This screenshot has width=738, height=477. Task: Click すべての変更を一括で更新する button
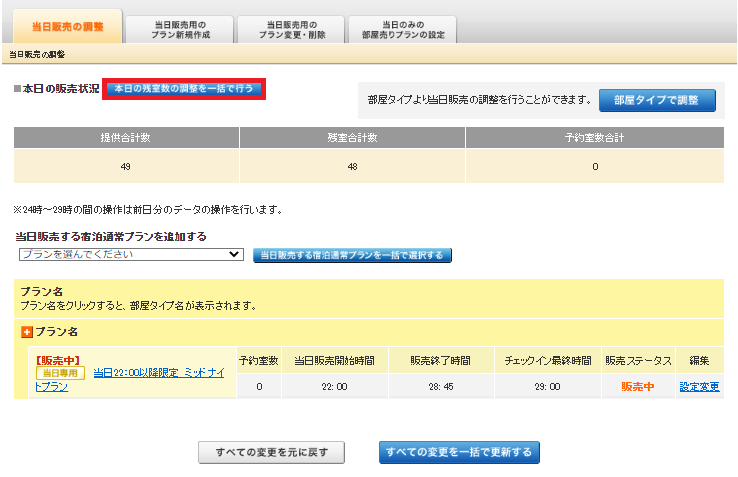[460, 452]
